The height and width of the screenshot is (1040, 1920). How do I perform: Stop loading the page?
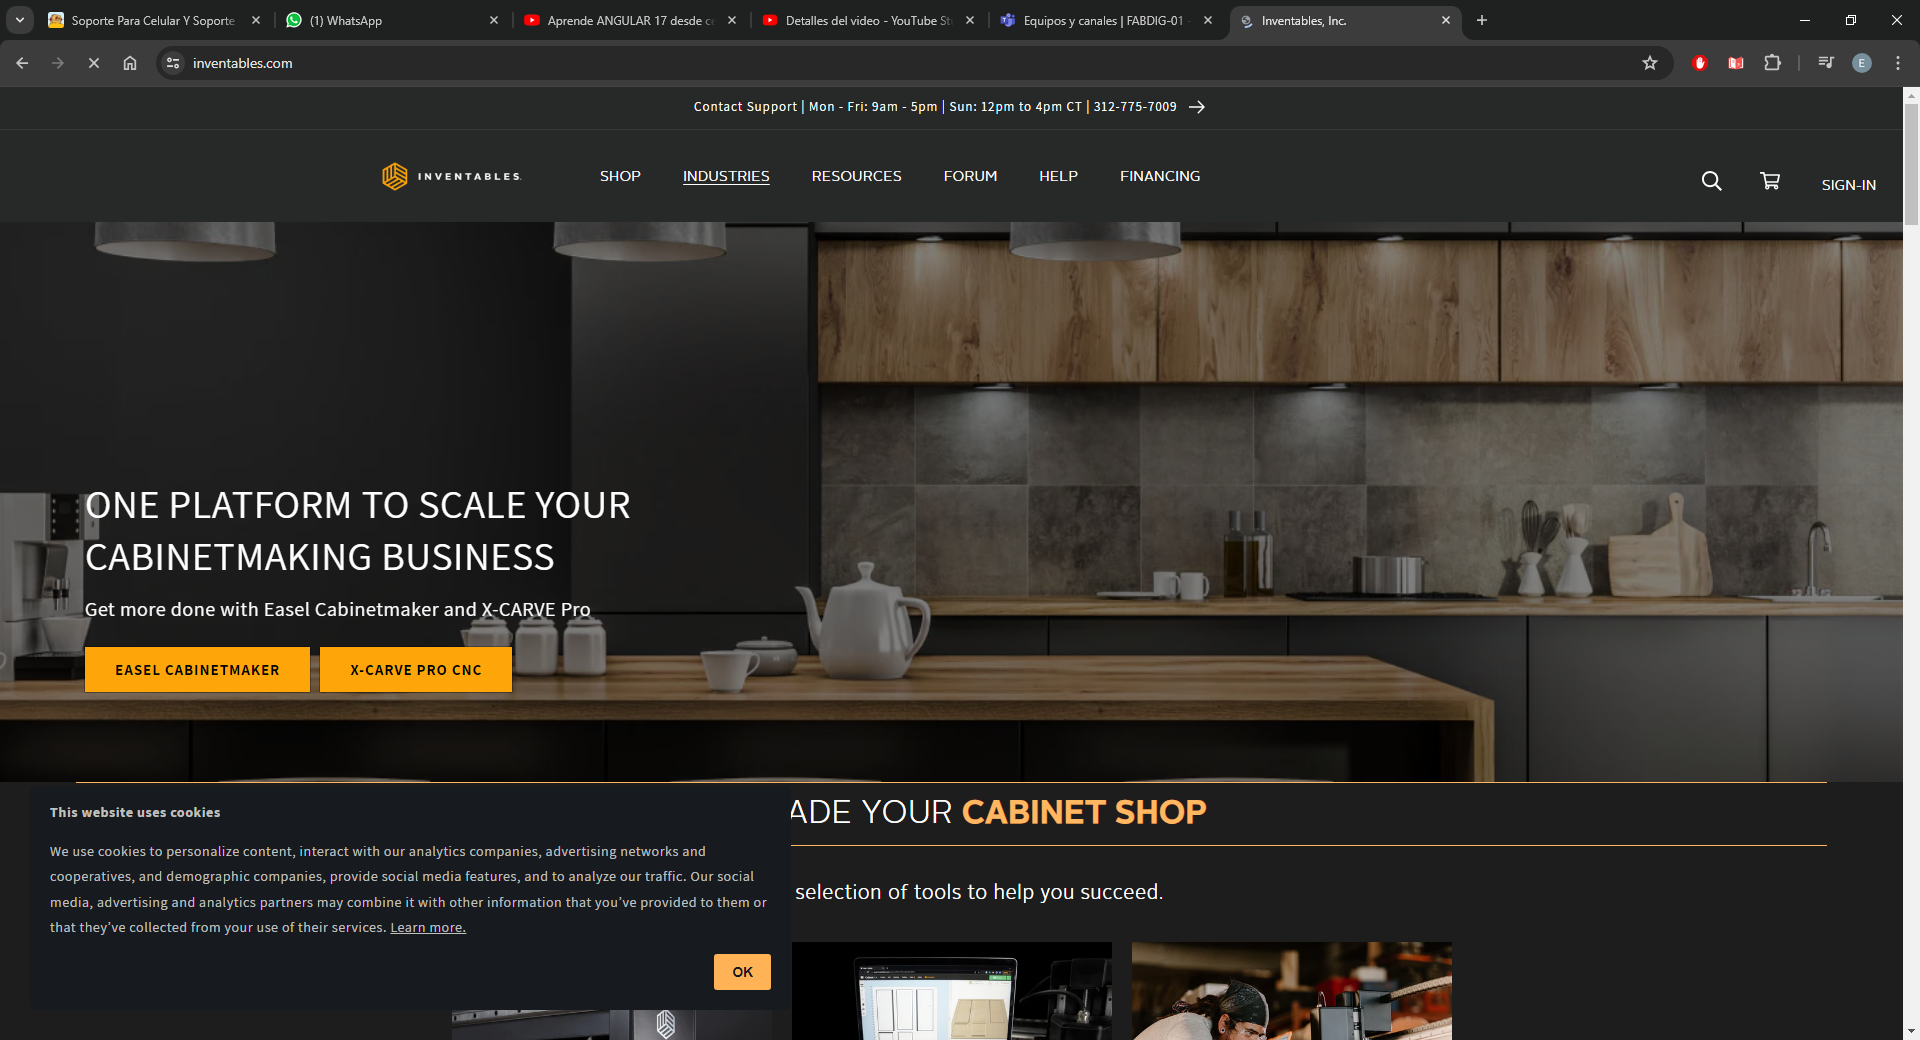coord(94,63)
